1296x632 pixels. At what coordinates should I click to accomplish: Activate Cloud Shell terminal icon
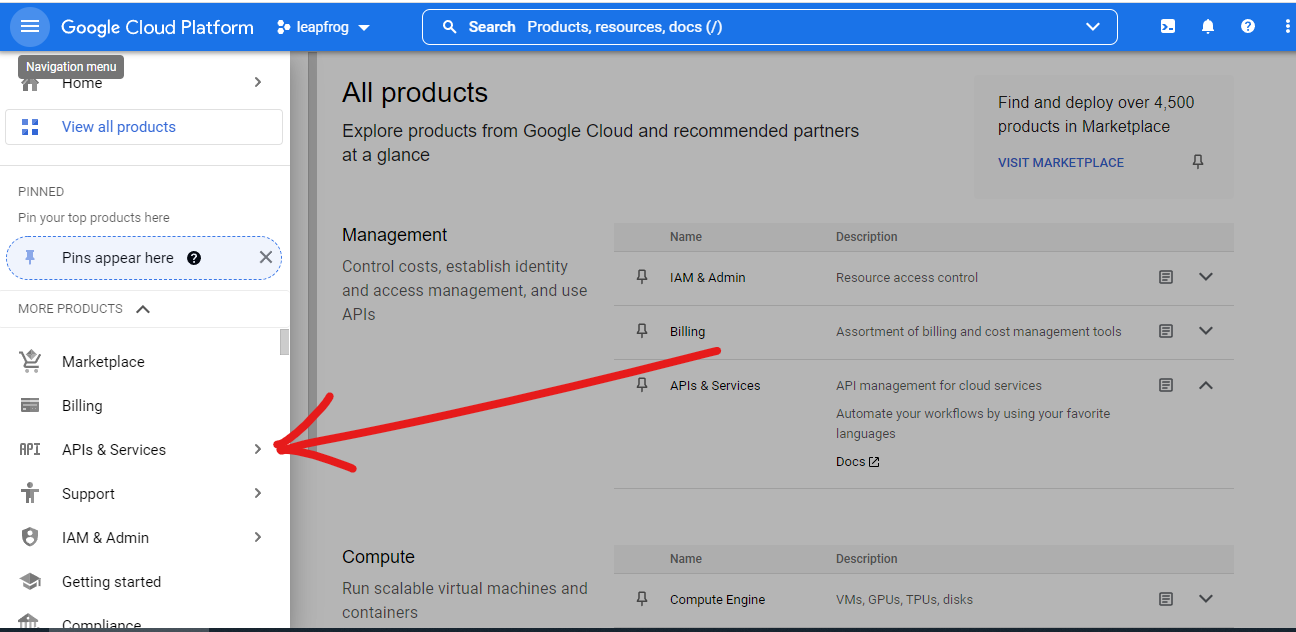pyautogui.click(x=1167, y=27)
